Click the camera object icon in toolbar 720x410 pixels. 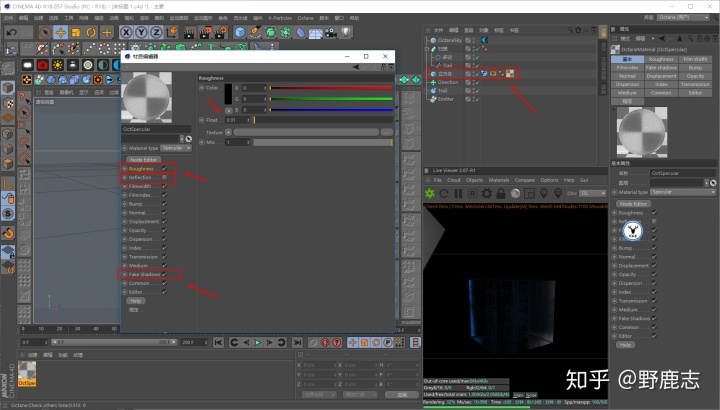click(x=331, y=32)
